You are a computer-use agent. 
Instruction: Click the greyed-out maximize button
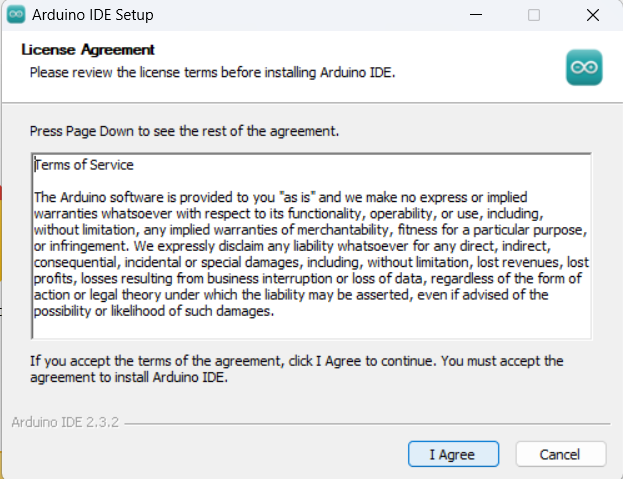pos(534,16)
